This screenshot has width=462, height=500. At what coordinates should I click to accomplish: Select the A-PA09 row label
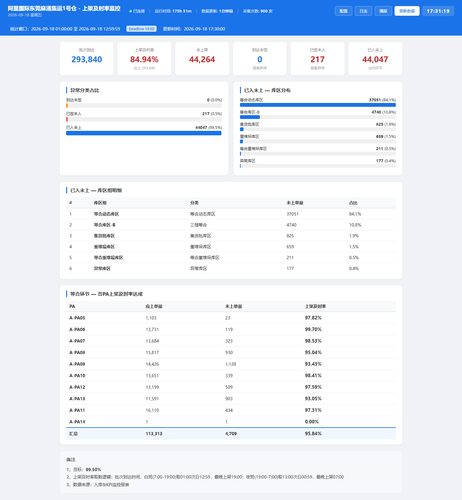77,364
